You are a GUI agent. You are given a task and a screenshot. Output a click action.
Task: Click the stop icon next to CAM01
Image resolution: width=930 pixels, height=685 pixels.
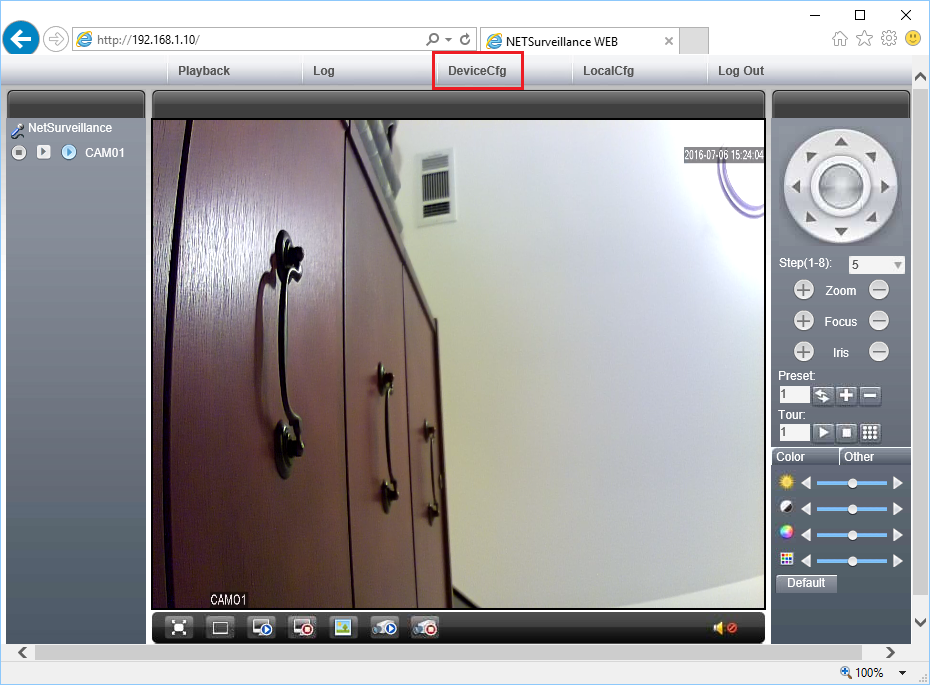19,152
